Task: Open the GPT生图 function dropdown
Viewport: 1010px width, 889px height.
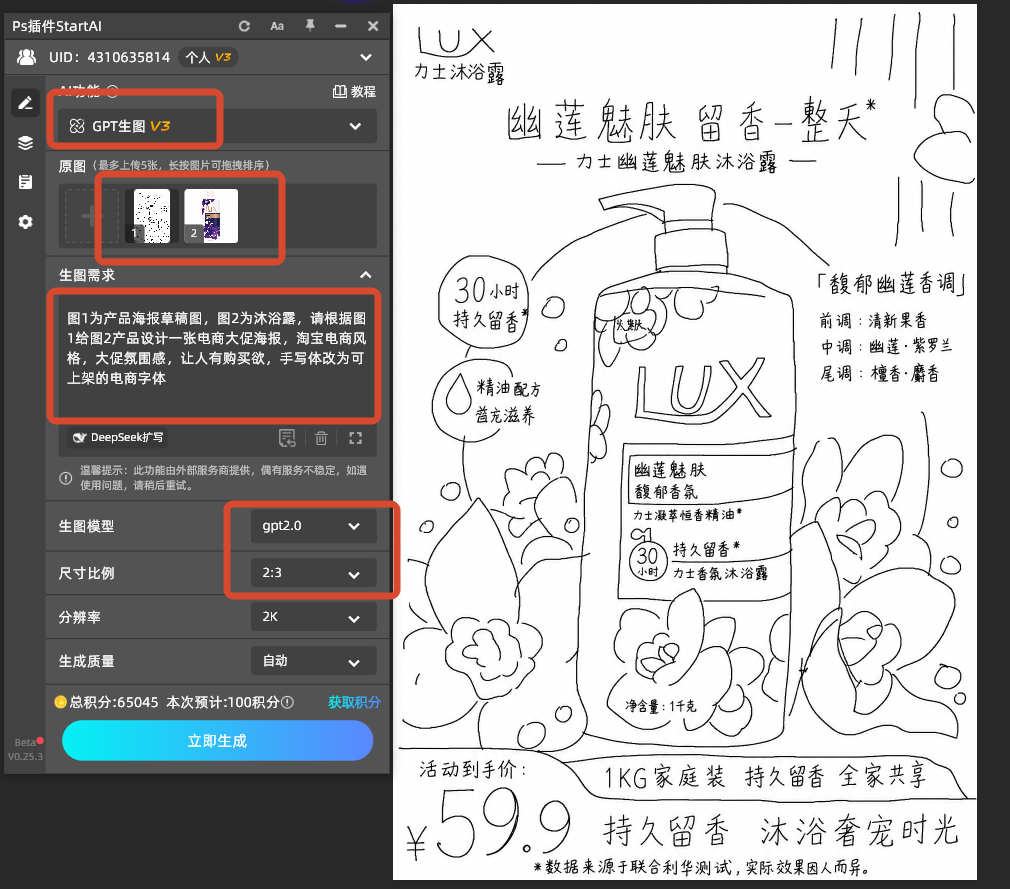Action: [x=218, y=126]
